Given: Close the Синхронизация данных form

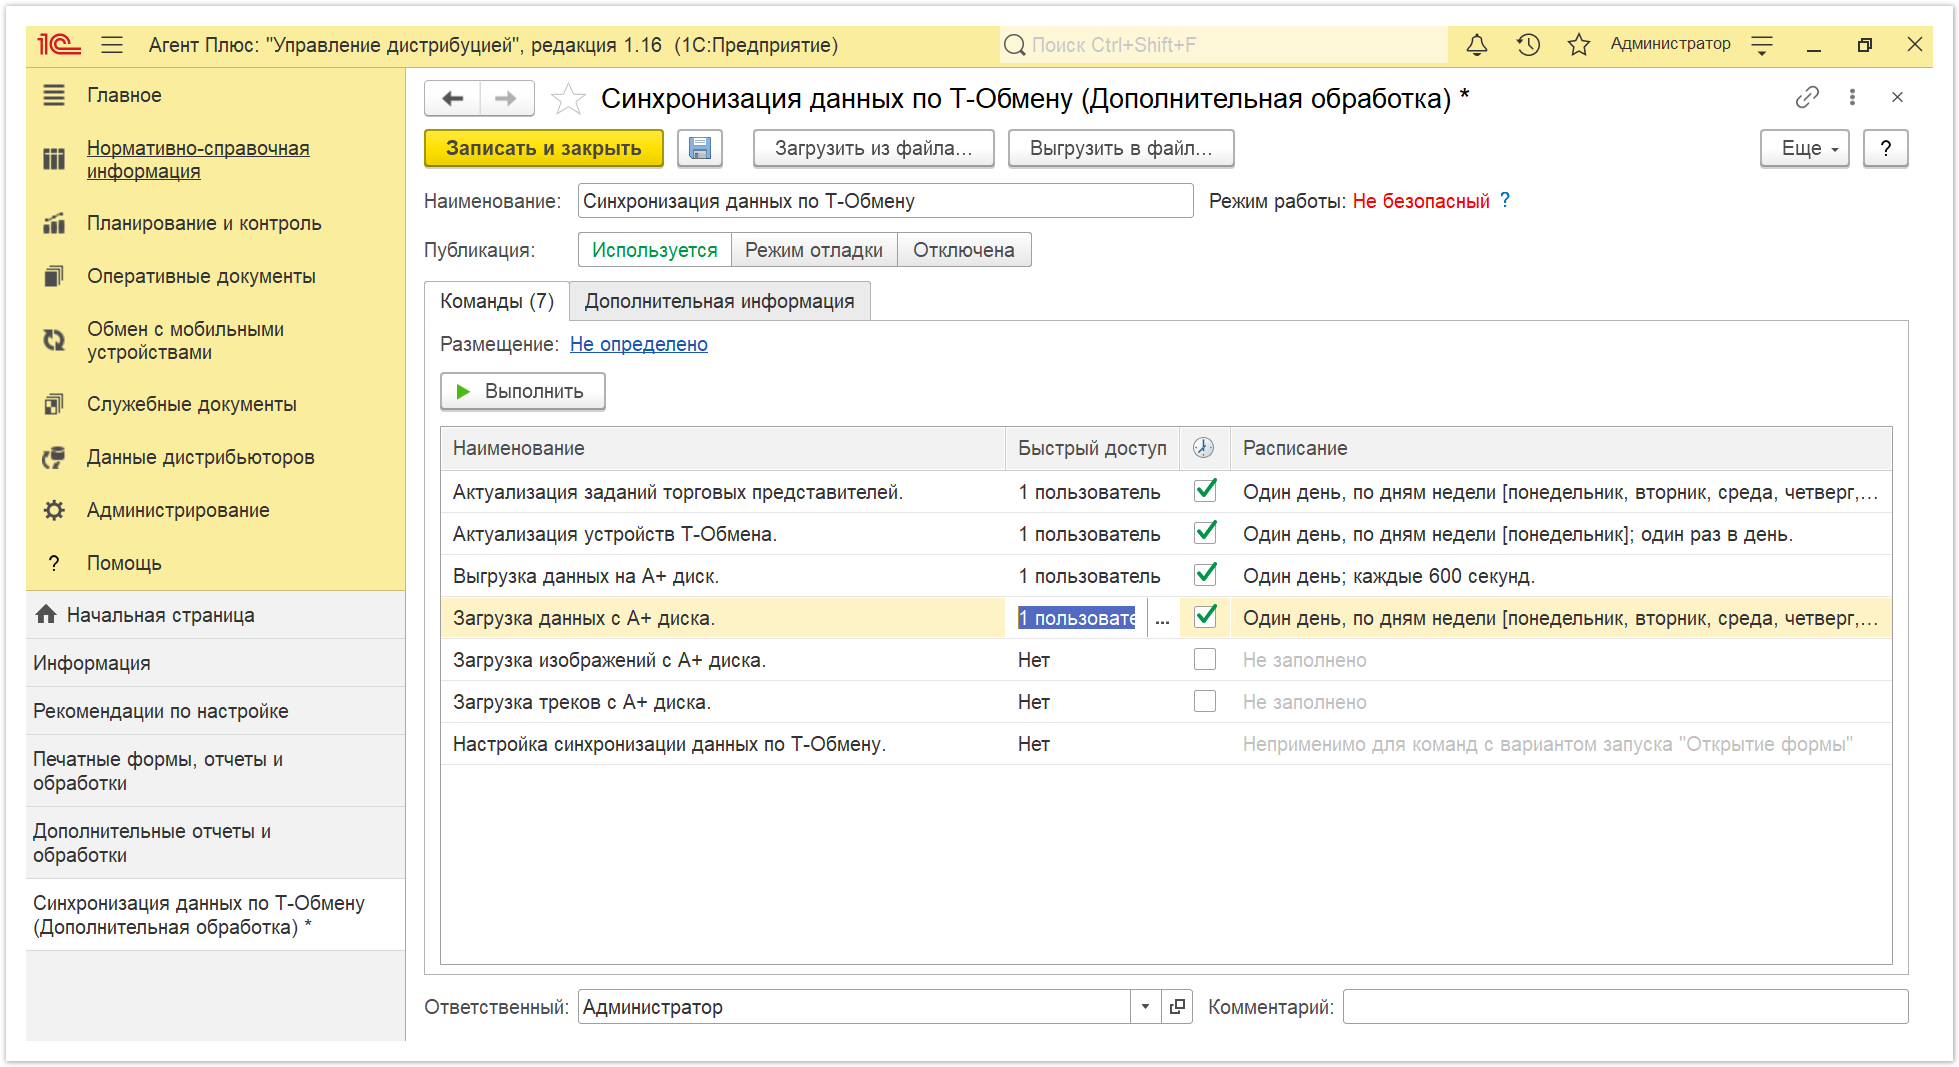Looking at the screenshot, I should (x=1897, y=97).
